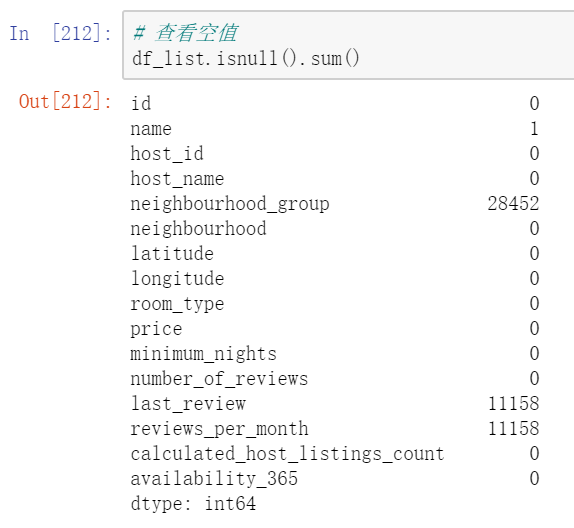
Task: Click the value 0 in price row
Action: pyautogui.click(x=534, y=328)
